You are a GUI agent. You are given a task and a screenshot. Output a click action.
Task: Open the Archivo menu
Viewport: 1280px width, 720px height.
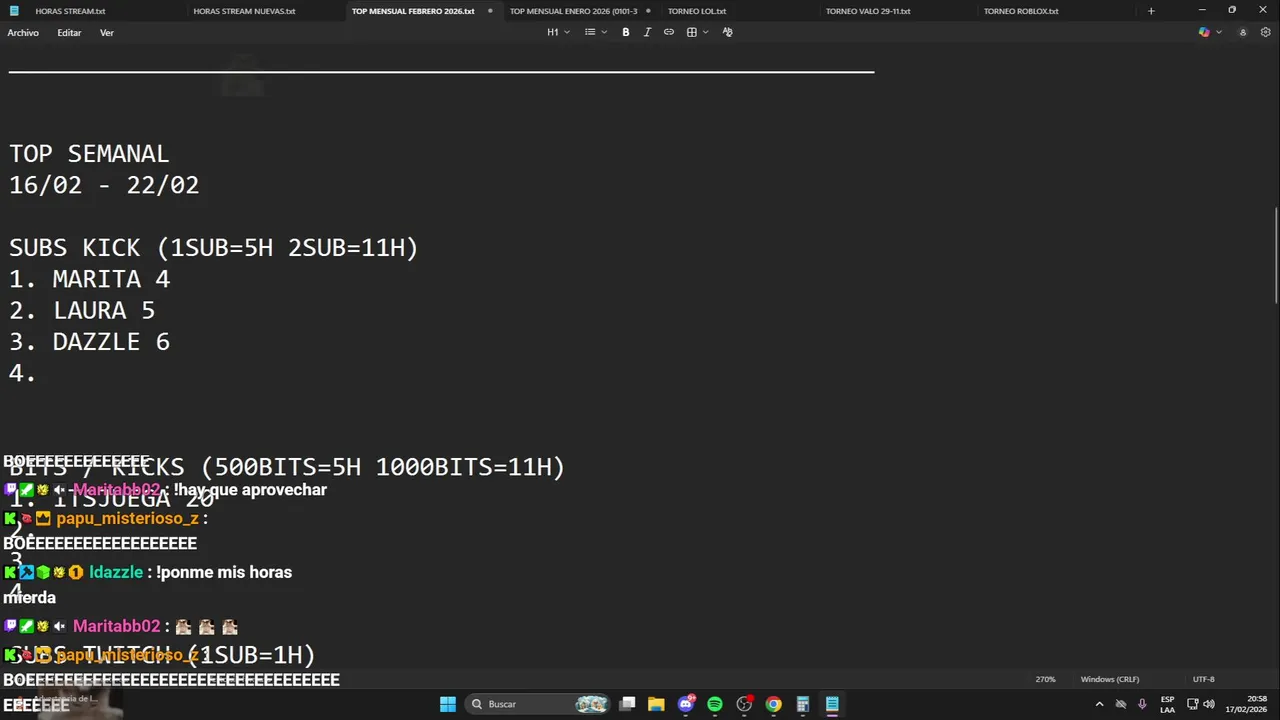coord(23,33)
